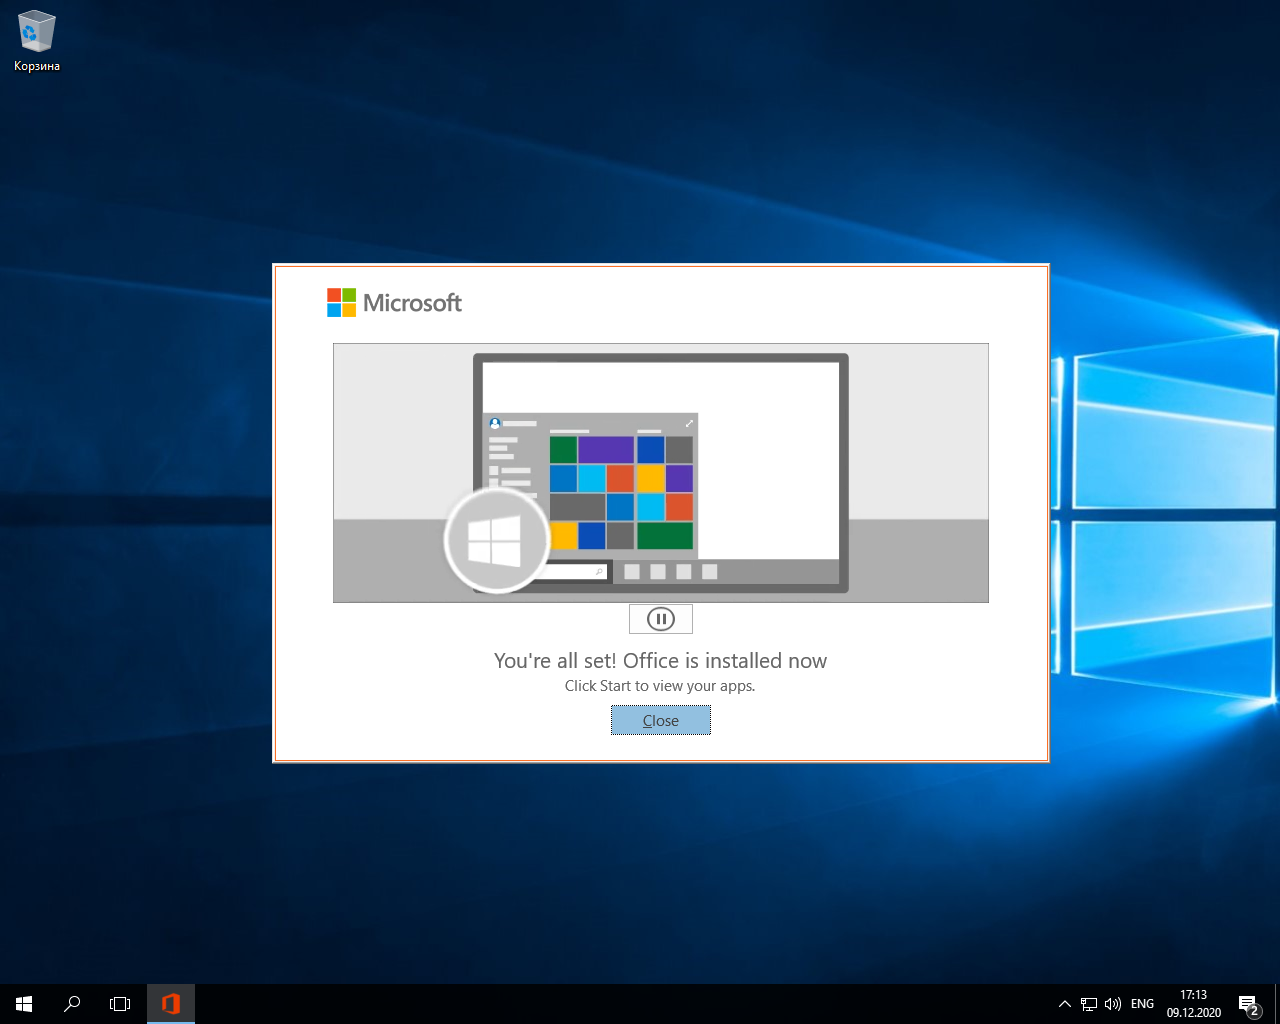
Task: Pause the Office intro animation
Action: (x=660, y=619)
